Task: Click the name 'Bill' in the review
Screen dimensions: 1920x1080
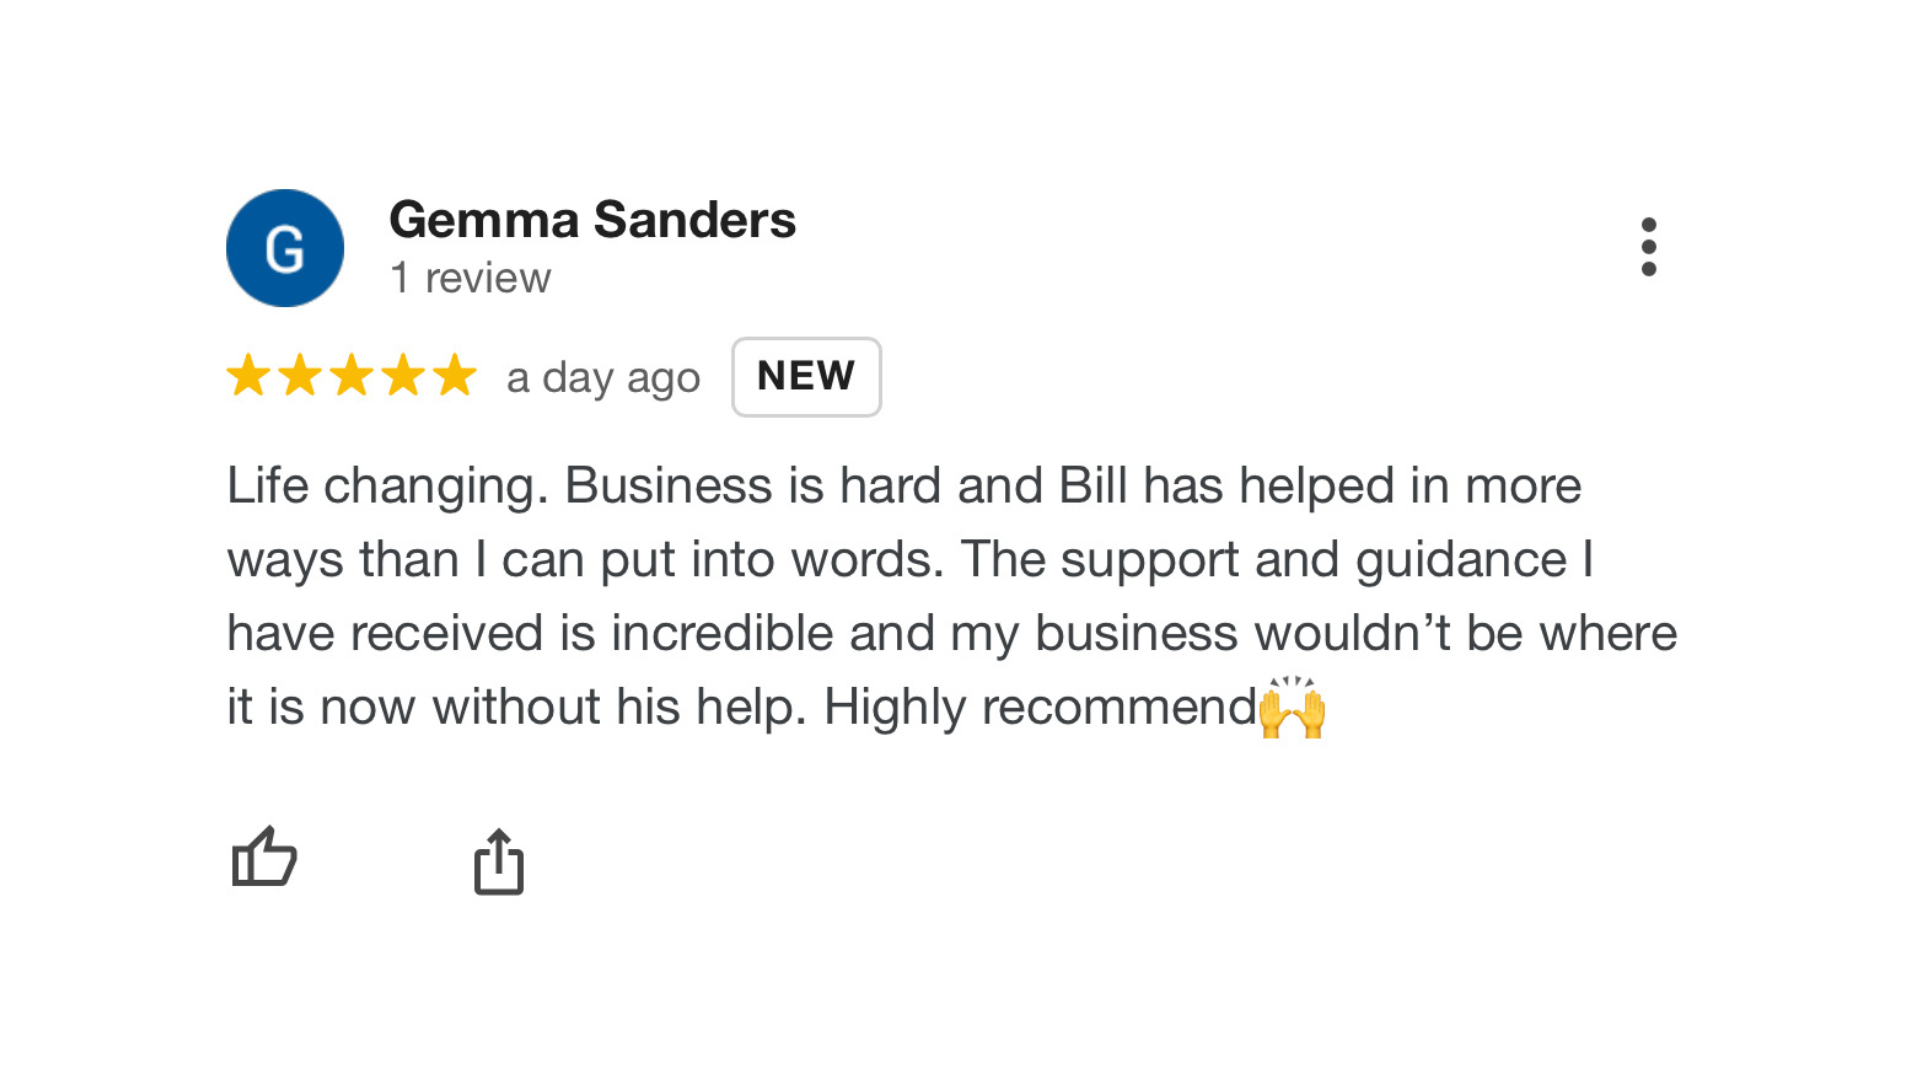Action: point(1092,486)
